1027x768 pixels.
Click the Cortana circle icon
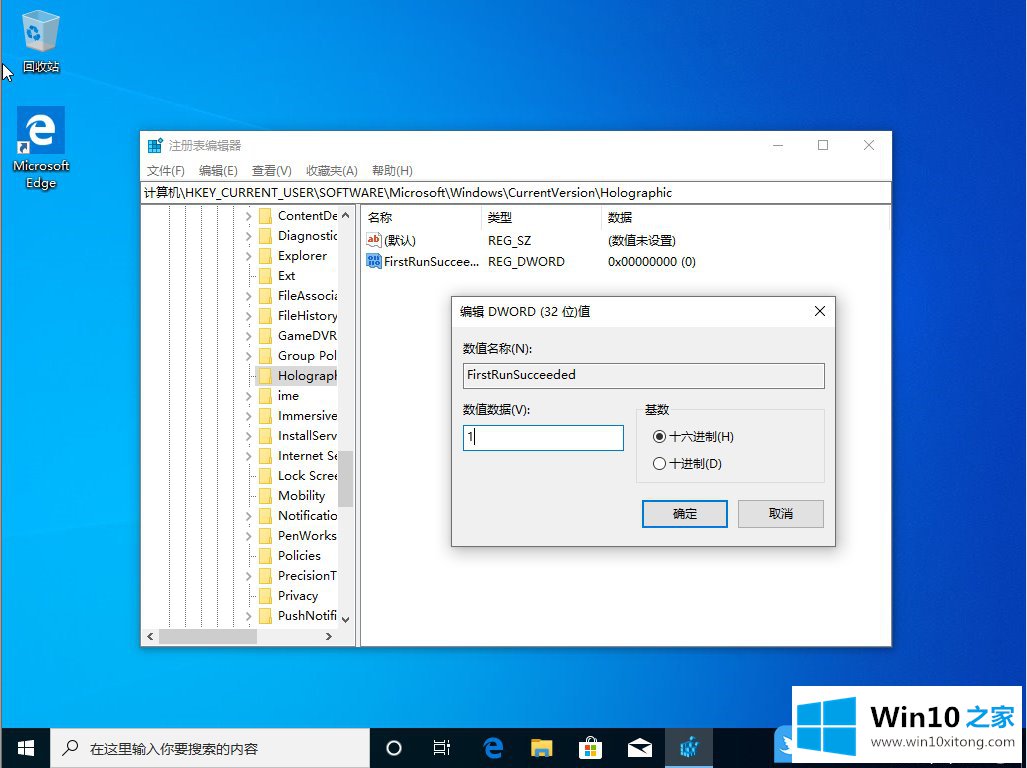[x=394, y=747]
